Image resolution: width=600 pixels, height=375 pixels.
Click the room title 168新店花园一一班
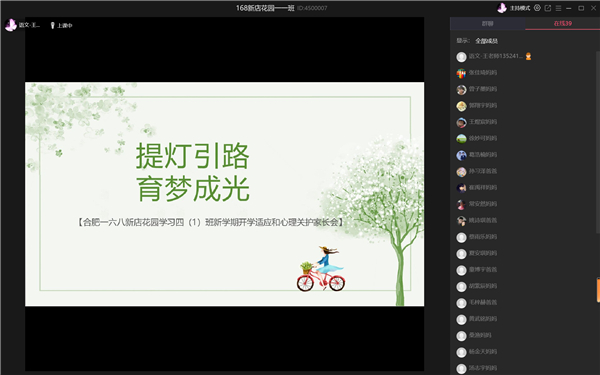click(265, 8)
